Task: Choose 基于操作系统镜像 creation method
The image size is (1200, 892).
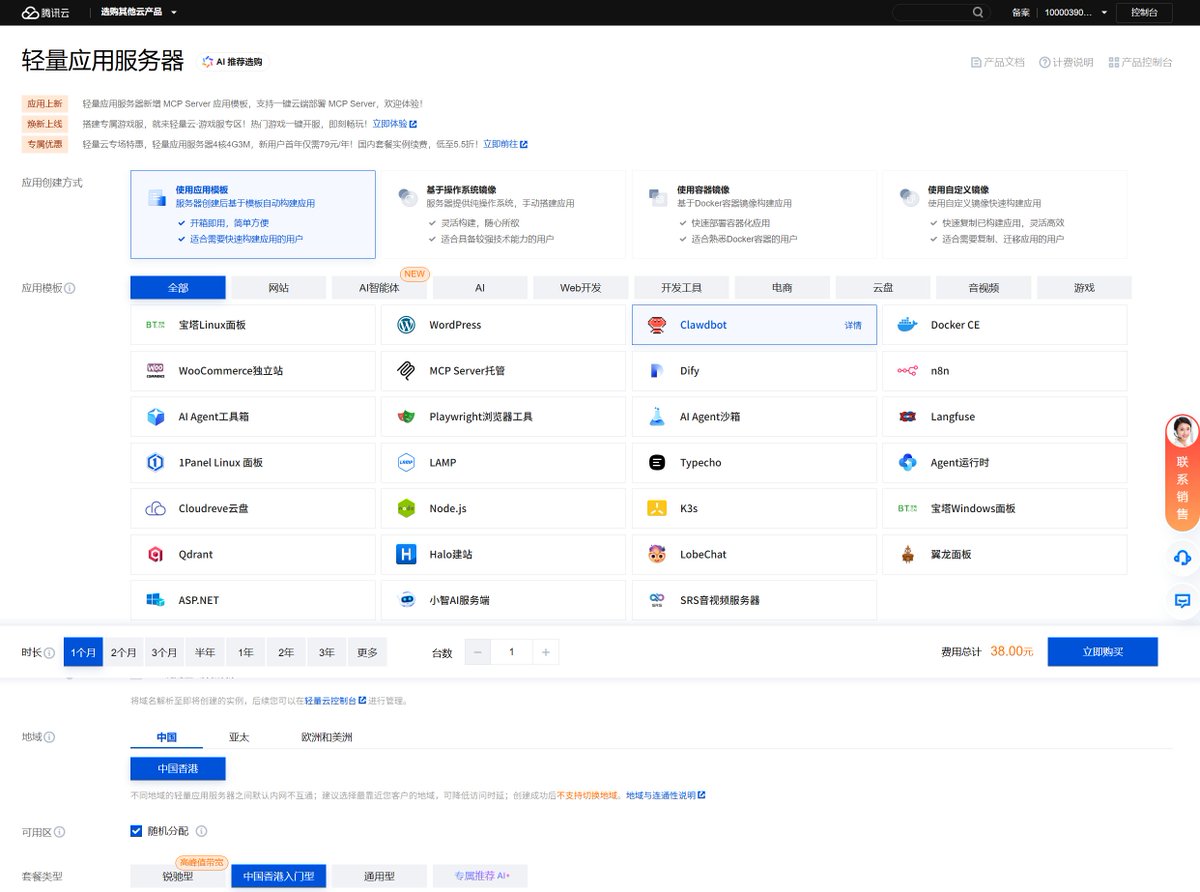Action: coord(503,214)
